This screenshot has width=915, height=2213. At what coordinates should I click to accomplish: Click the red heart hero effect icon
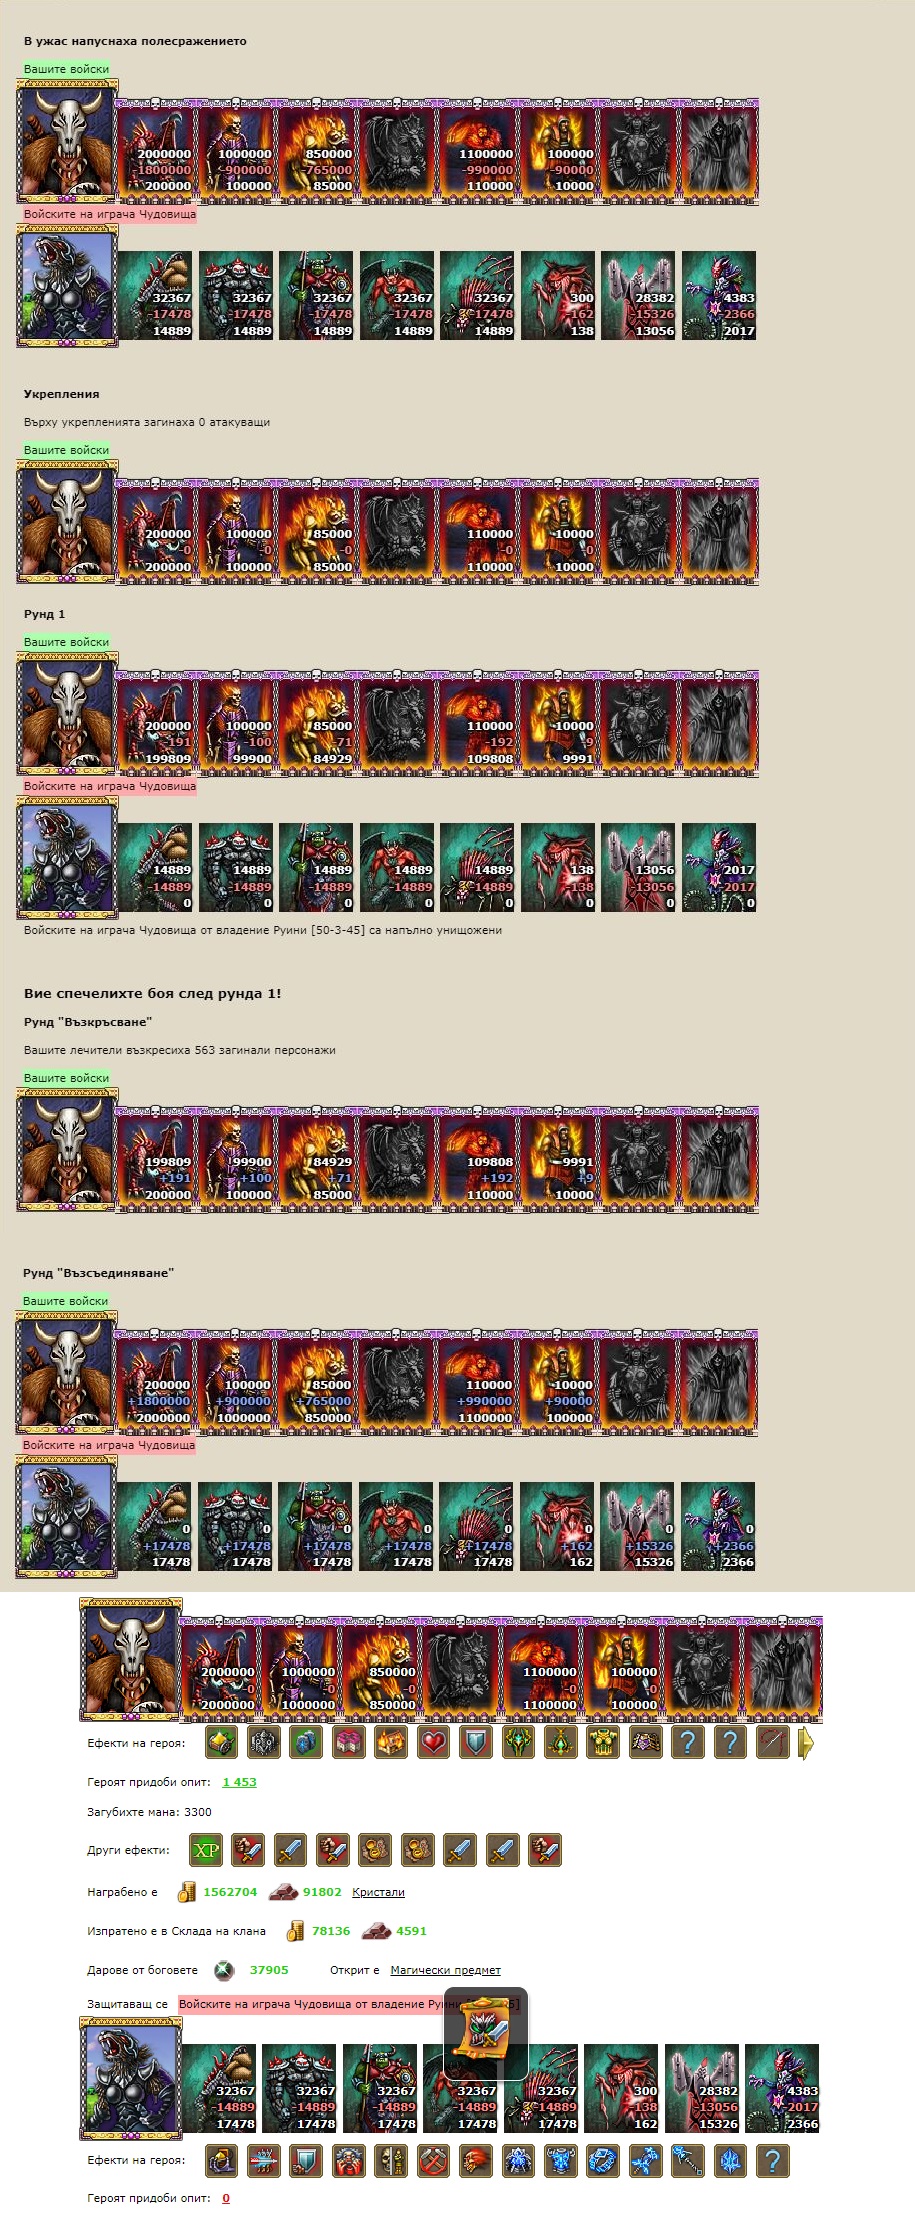coord(433,1743)
